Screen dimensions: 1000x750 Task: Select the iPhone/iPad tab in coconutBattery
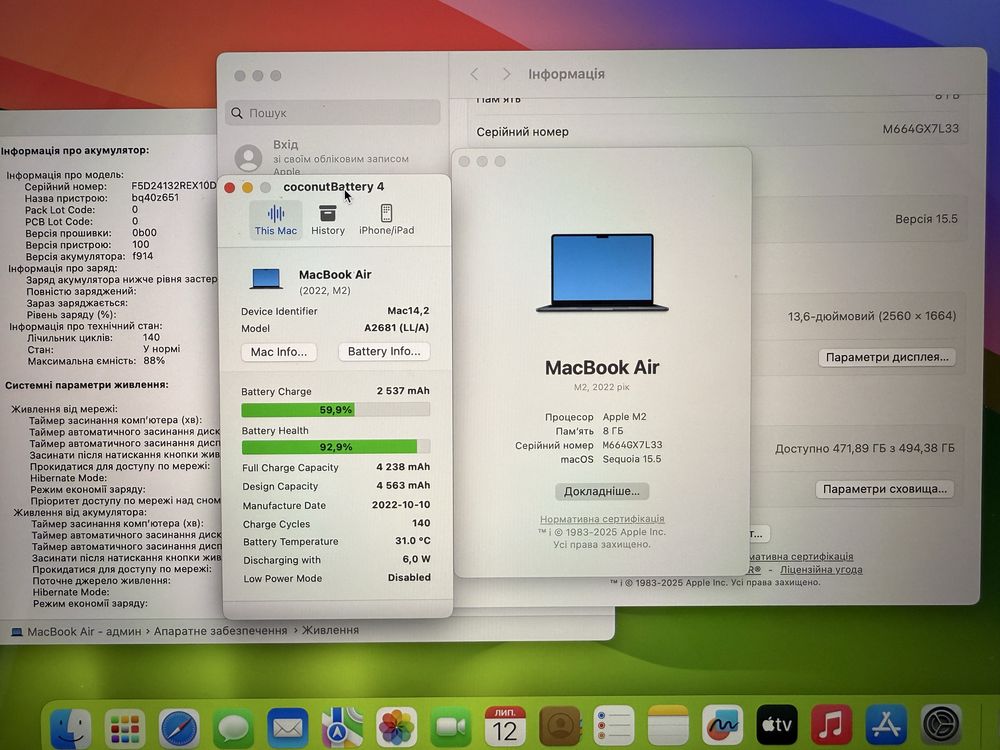coord(386,219)
